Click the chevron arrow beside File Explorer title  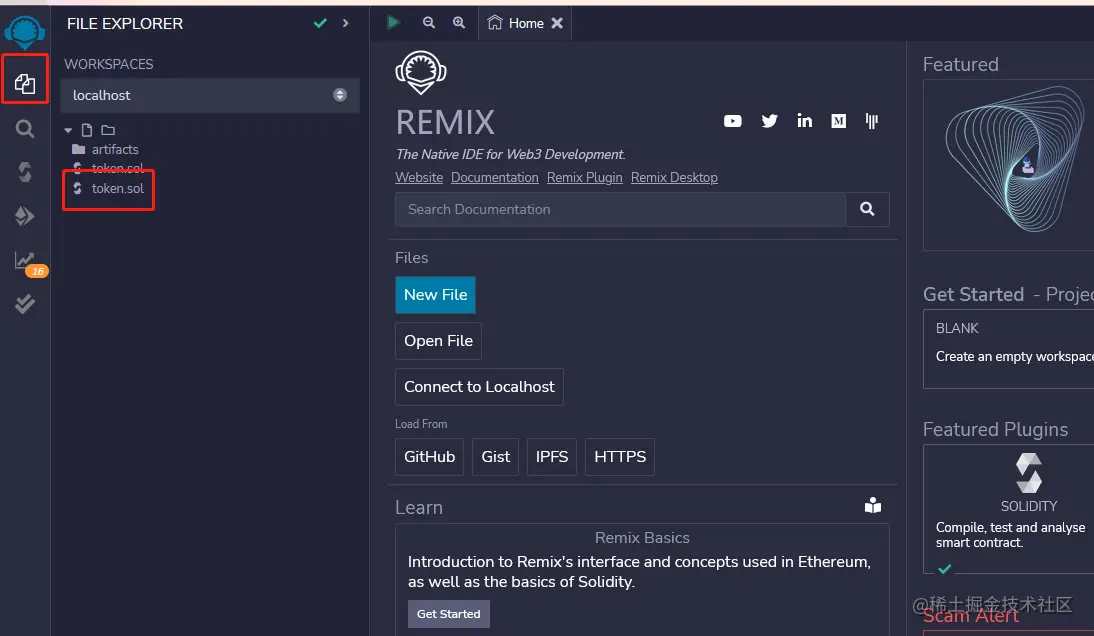(x=345, y=23)
